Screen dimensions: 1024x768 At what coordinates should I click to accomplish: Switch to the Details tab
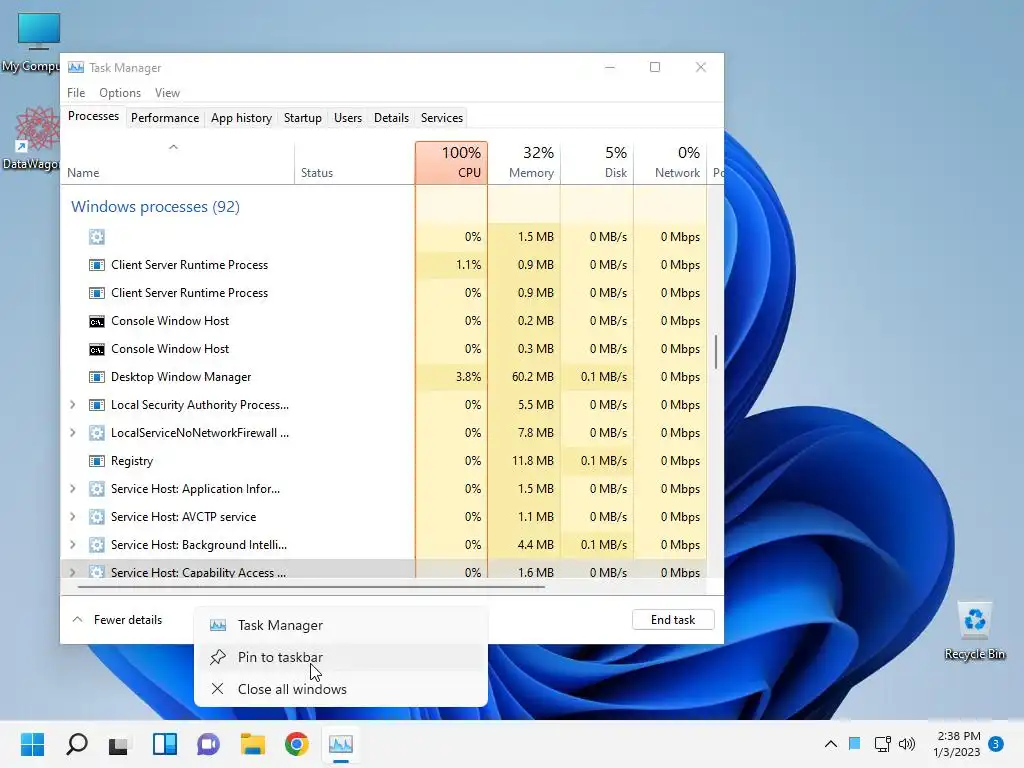click(391, 118)
